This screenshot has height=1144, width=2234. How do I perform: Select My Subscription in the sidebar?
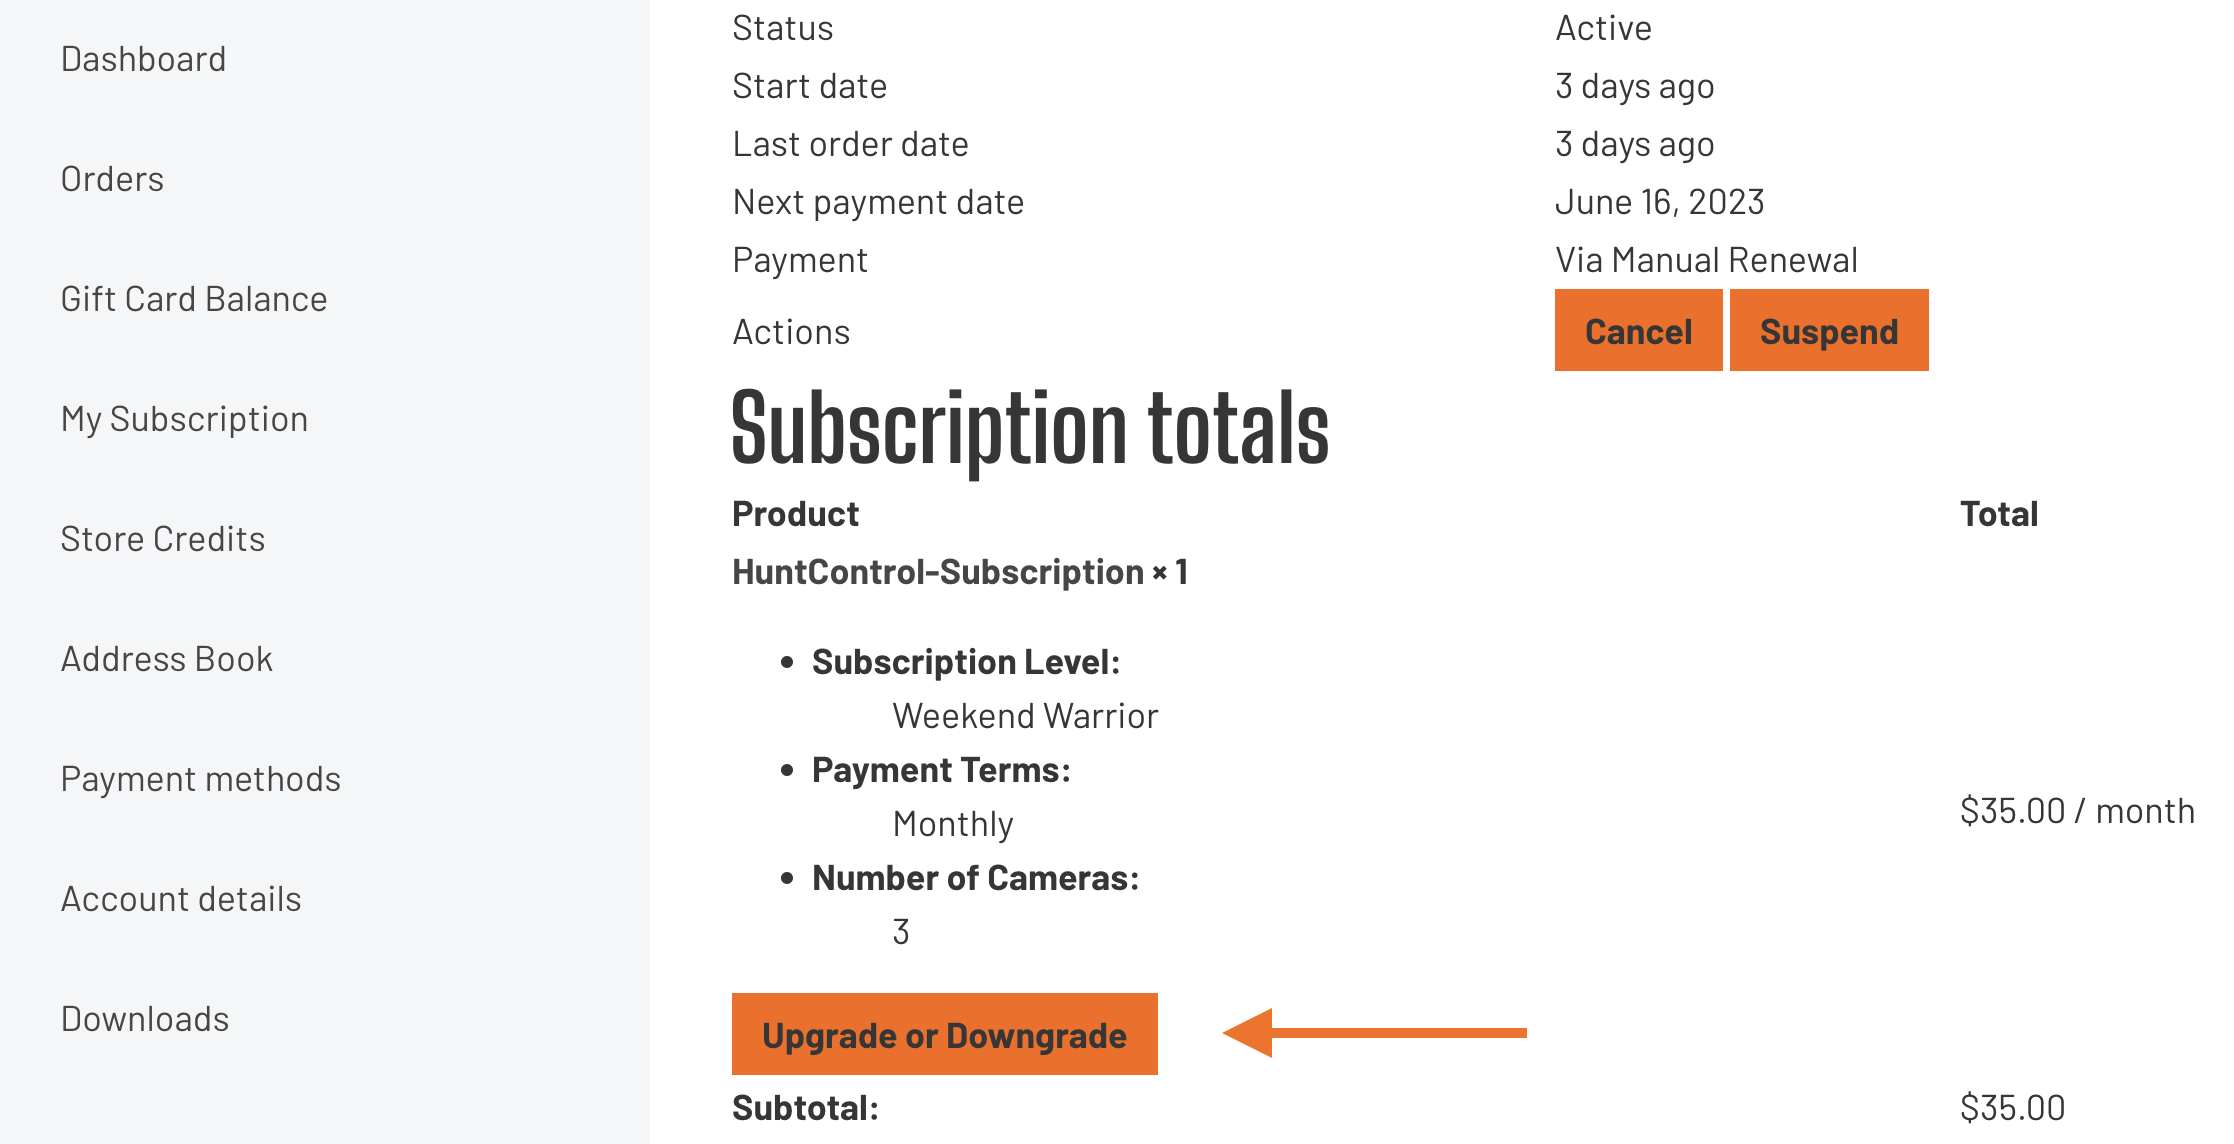click(x=184, y=419)
